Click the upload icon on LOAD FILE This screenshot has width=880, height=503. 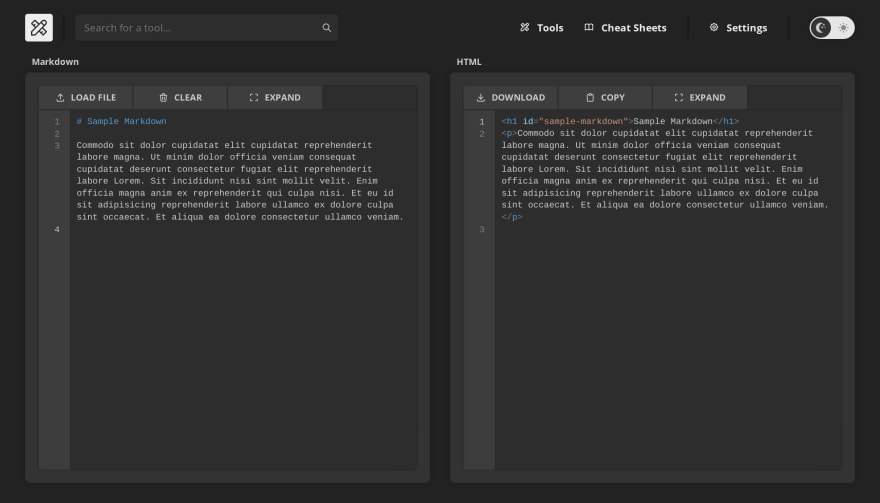click(60, 98)
